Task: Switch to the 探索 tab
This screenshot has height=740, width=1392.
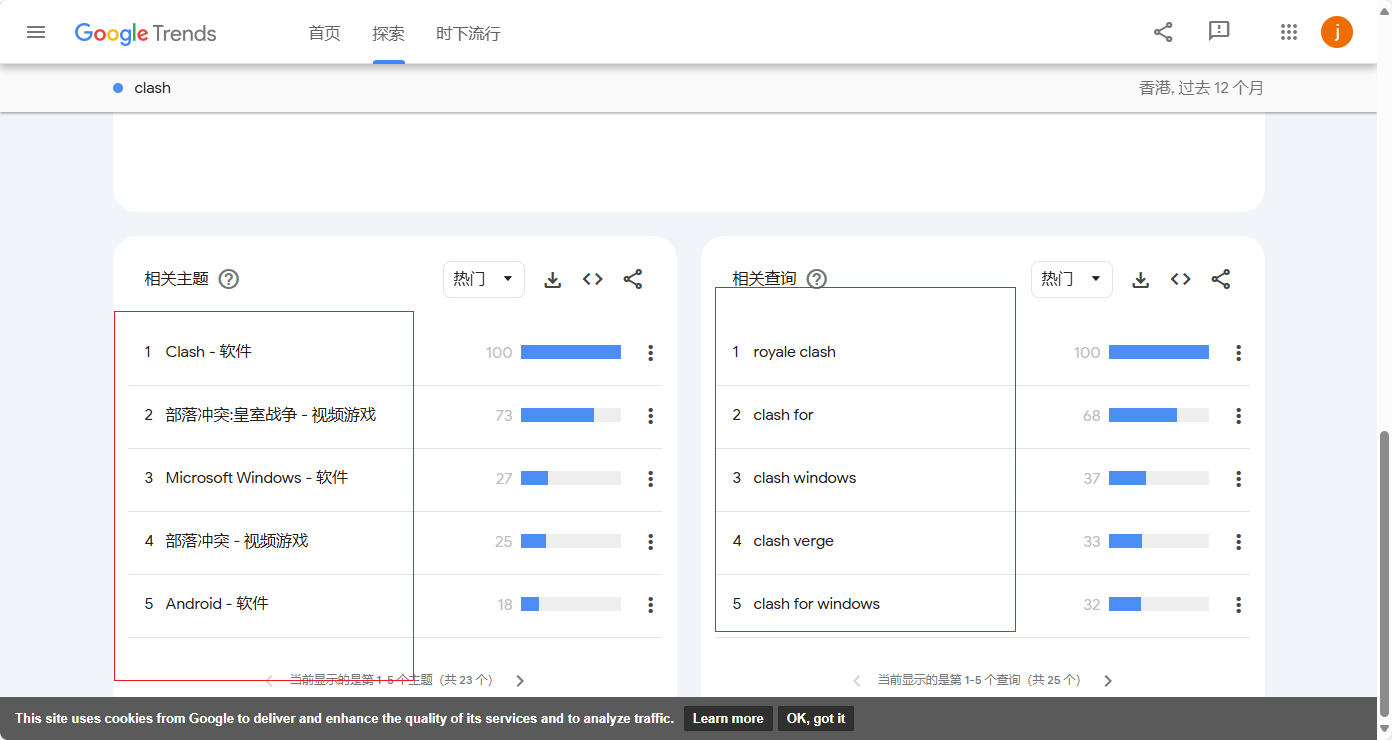Action: pos(389,33)
